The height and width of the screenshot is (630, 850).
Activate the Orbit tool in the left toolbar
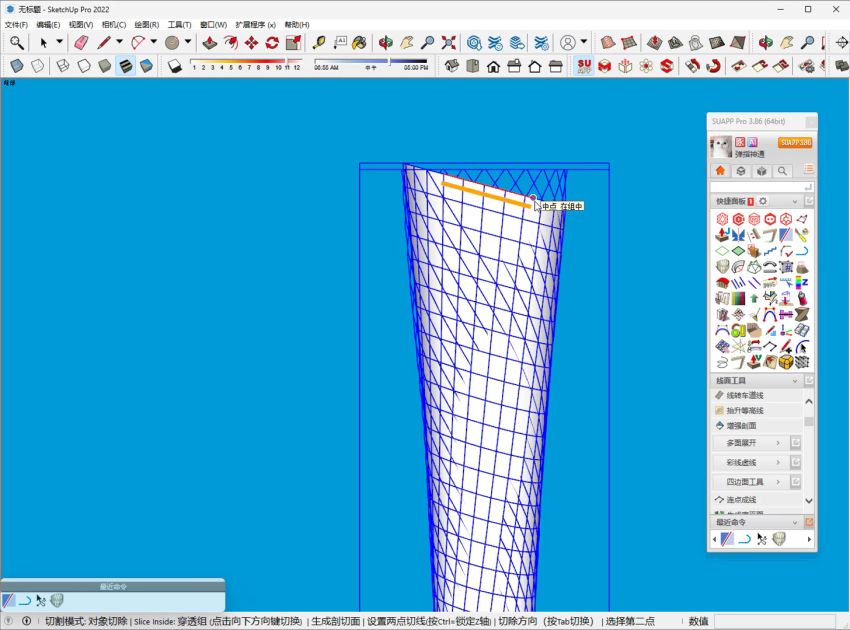click(385, 42)
